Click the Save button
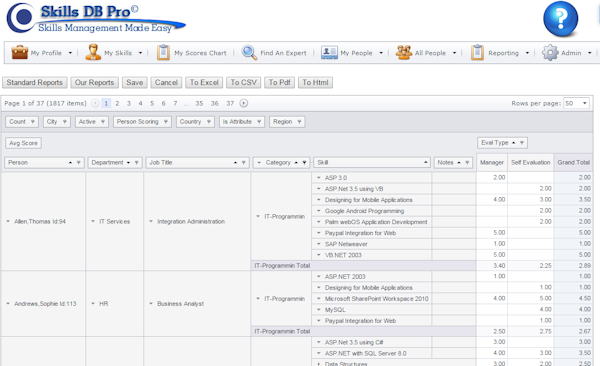The image size is (600, 366). (x=135, y=82)
